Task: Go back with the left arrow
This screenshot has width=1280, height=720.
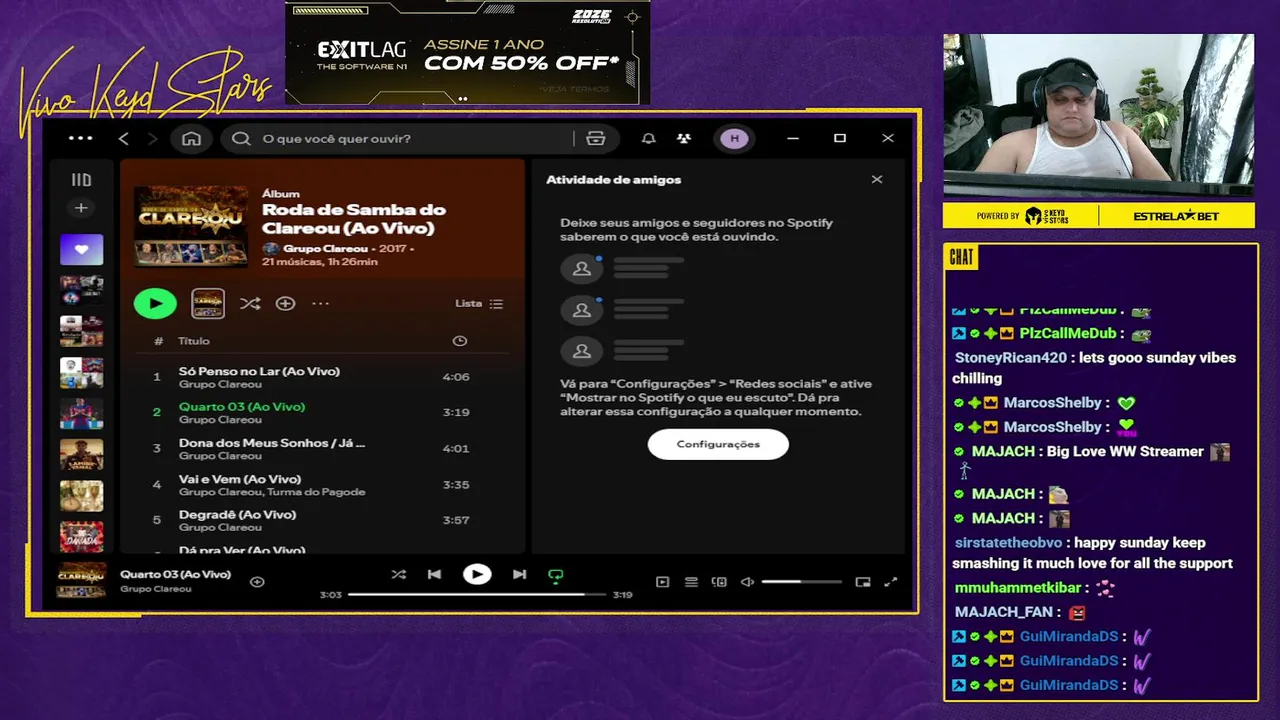Action: pyautogui.click(x=124, y=138)
